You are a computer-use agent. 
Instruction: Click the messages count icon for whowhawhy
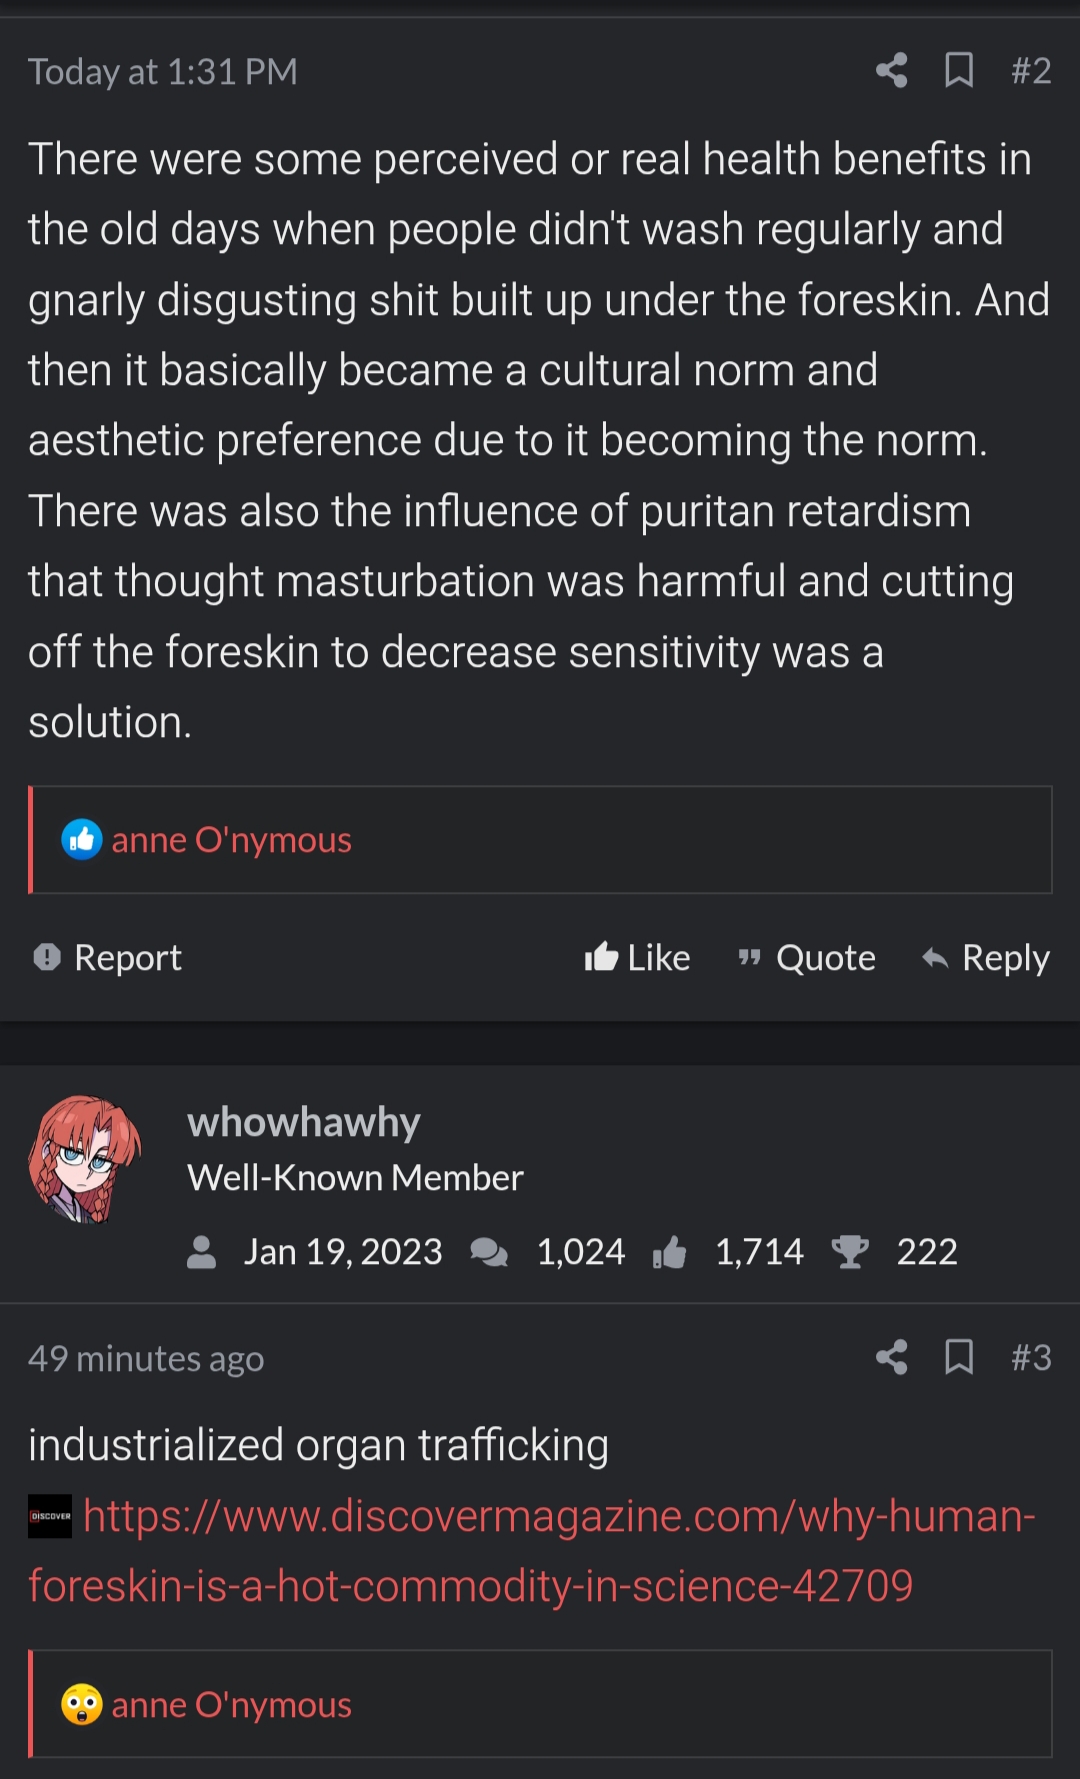pyautogui.click(x=489, y=1252)
